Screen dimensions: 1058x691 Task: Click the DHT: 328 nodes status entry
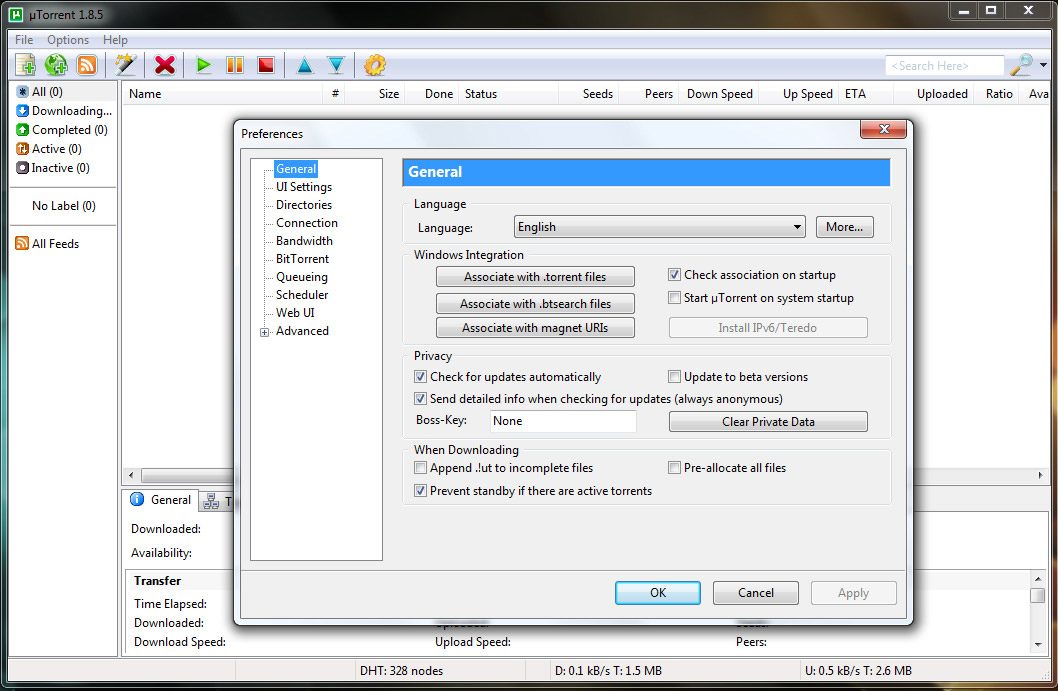[x=401, y=671]
